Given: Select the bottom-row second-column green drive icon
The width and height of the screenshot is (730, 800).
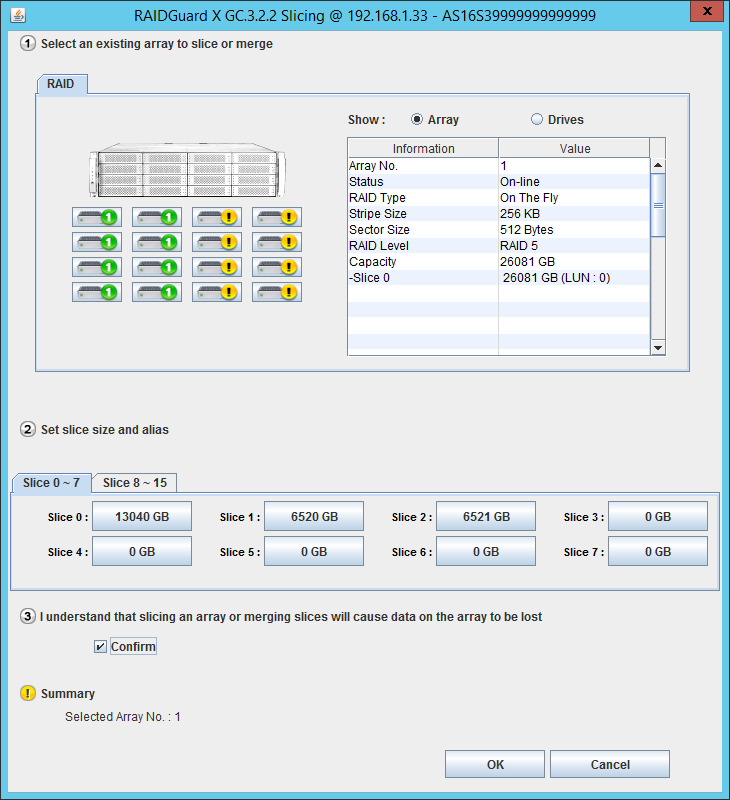Looking at the screenshot, I should [x=157, y=292].
